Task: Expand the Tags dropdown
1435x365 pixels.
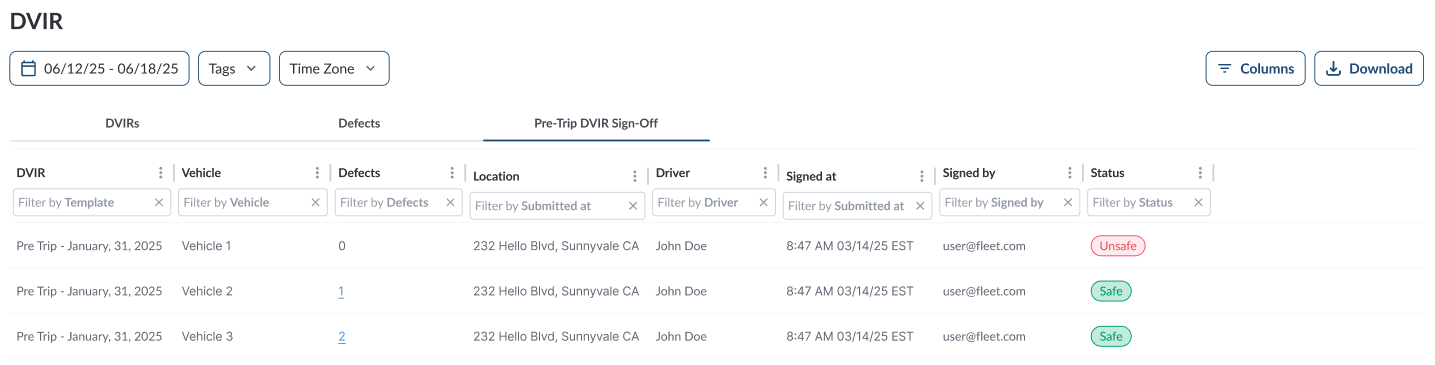Action: coord(234,69)
